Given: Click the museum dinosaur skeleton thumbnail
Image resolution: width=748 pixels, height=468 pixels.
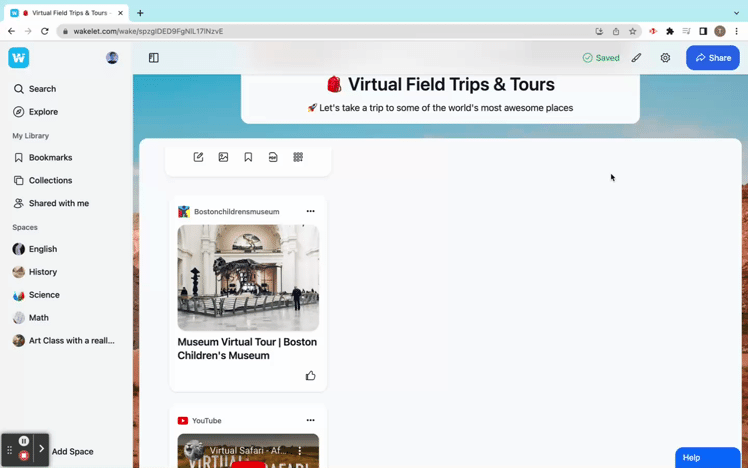Looking at the screenshot, I should [248, 278].
